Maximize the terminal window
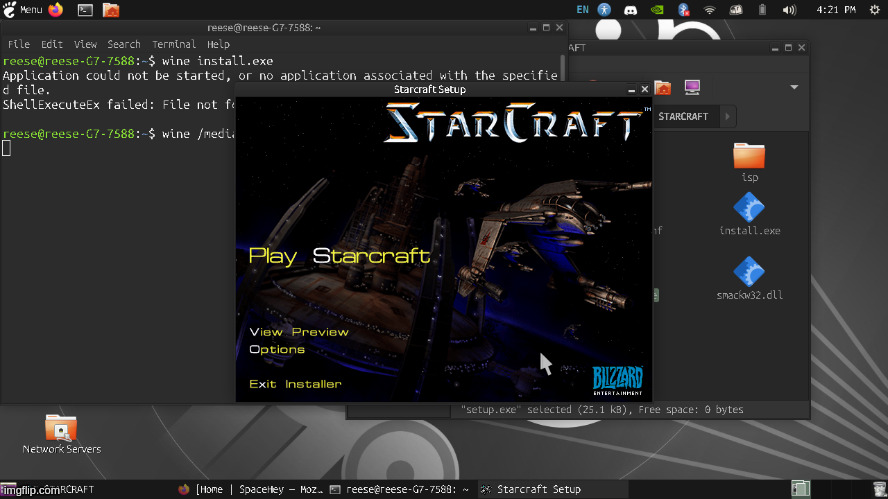Image resolution: width=888 pixels, height=499 pixels. click(x=546, y=28)
